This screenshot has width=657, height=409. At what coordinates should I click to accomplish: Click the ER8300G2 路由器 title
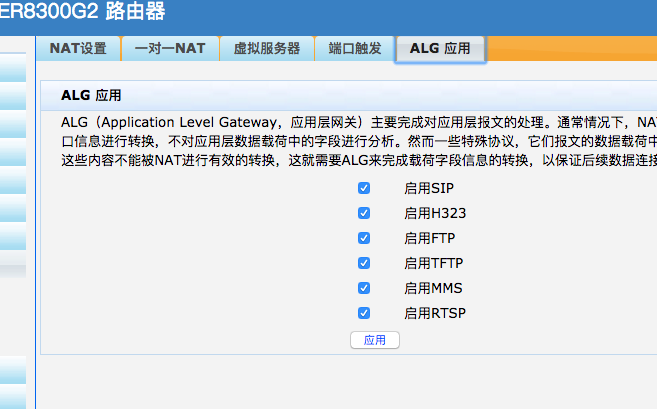coord(83,11)
